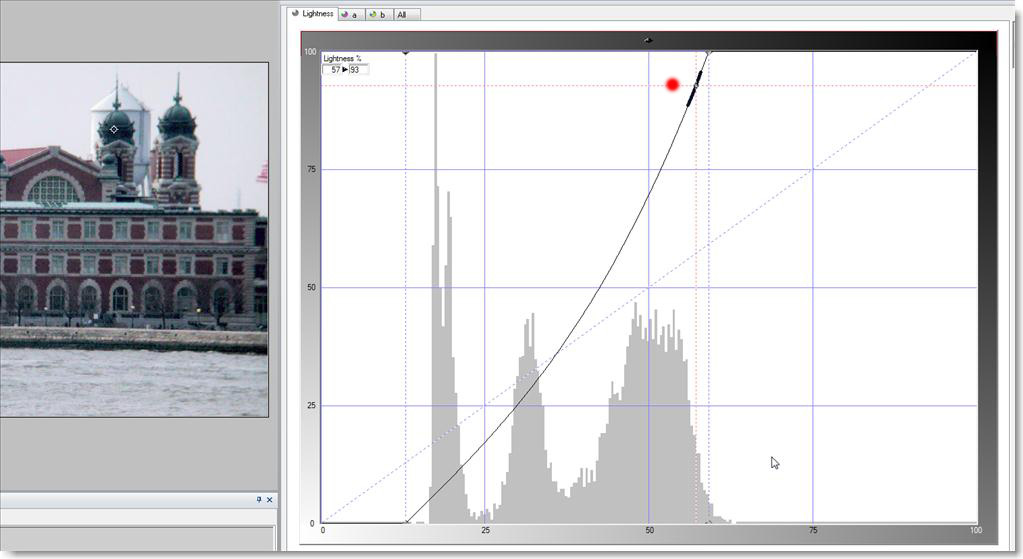
Task: Click the white point marker at curve top right
Action: (x=709, y=52)
